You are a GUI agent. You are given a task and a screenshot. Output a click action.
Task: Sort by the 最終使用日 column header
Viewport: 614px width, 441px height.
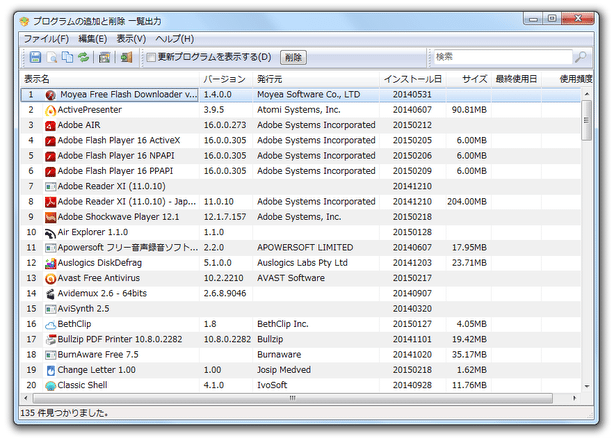[x=516, y=79]
